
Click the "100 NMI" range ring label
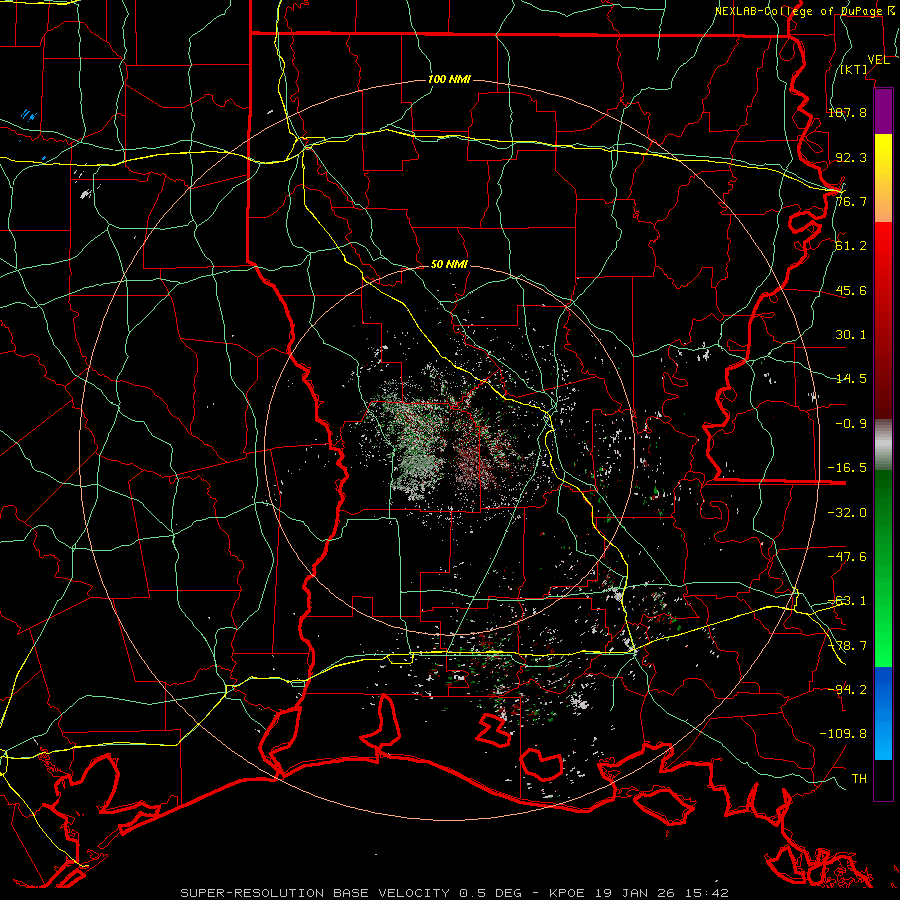click(449, 79)
